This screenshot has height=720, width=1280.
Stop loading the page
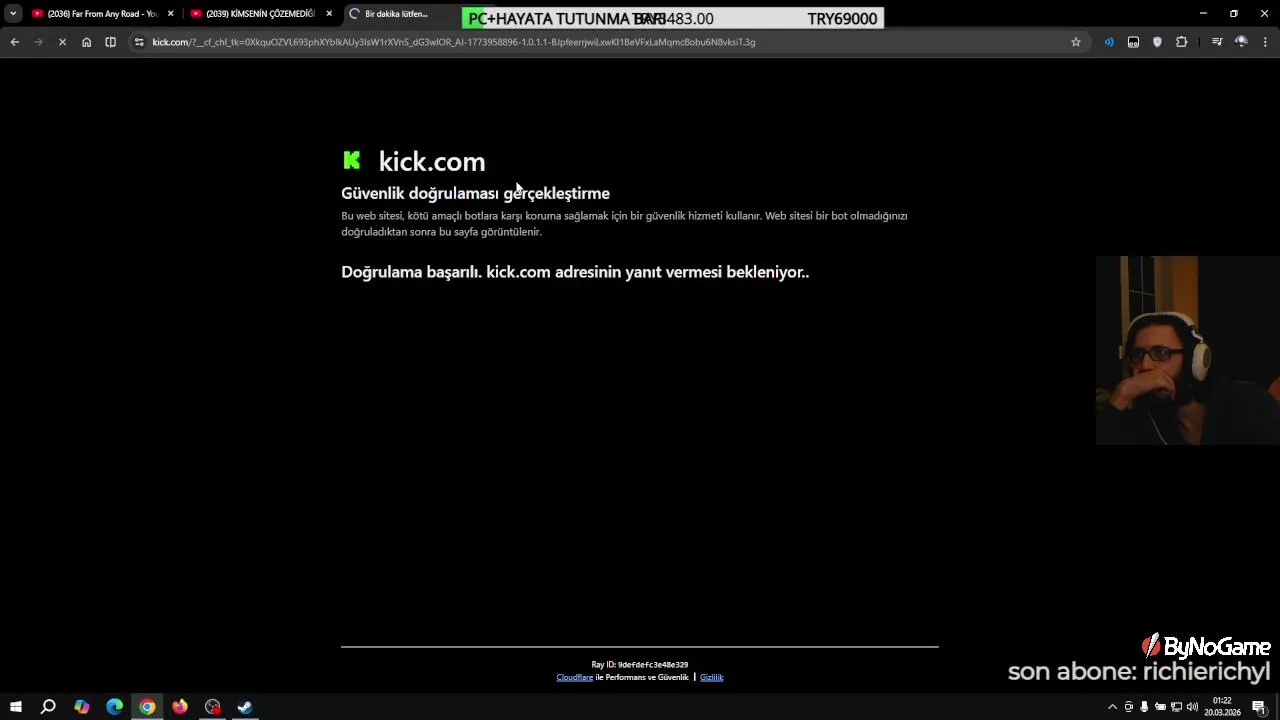(62, 42)
